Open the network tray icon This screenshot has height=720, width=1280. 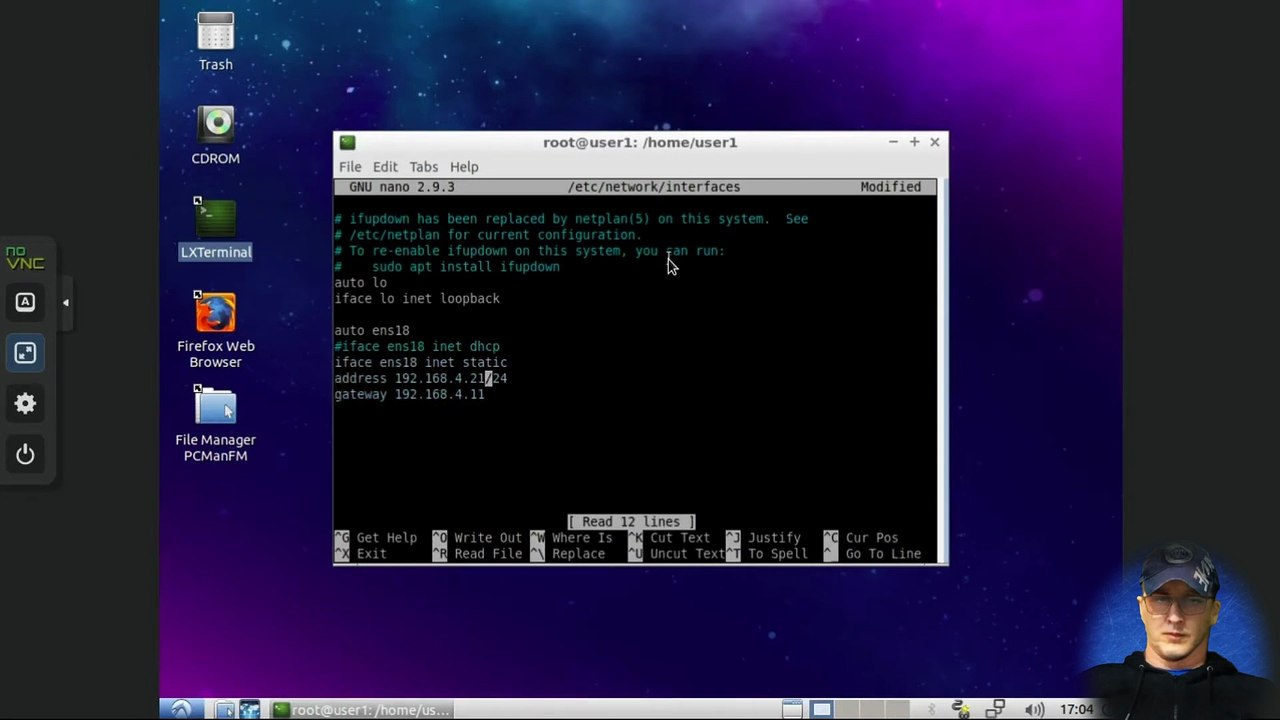point(995,709)
